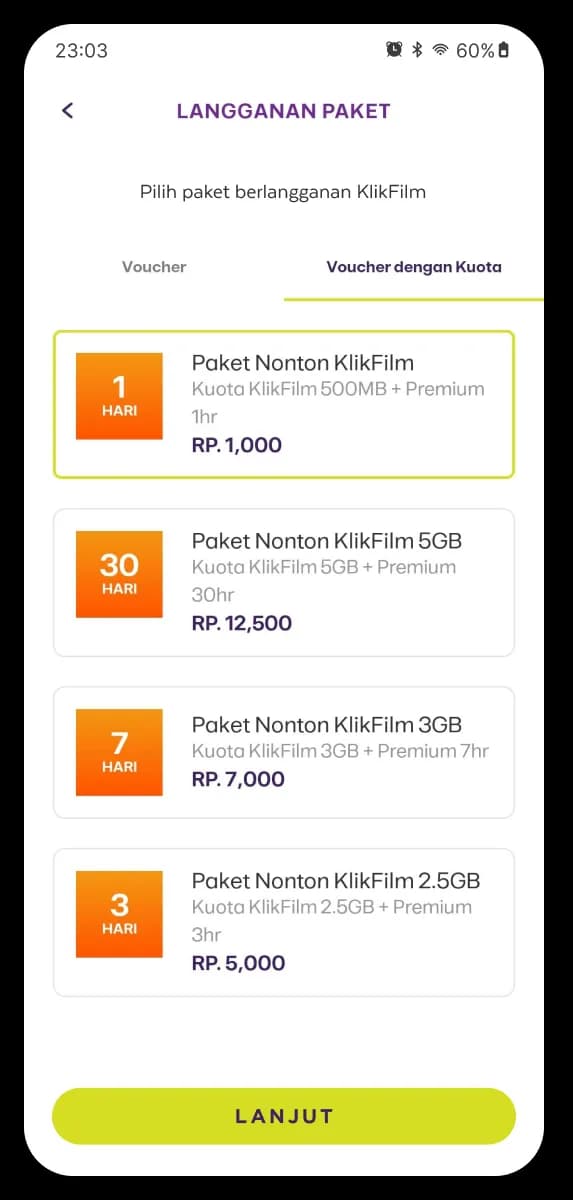The image size is (573, 1200).
Task: Tap the back arrow icon
Action: (x=67, y=111)
